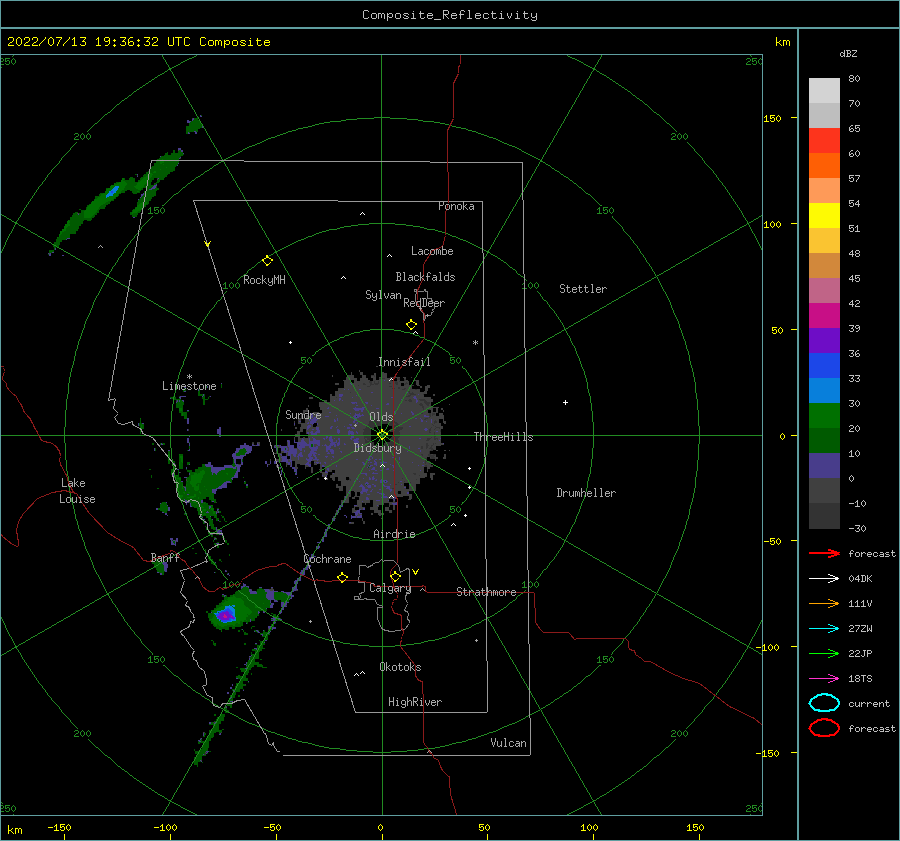The image size is (900, 841).
Task: Click the Stettler label
Action: 583,289
